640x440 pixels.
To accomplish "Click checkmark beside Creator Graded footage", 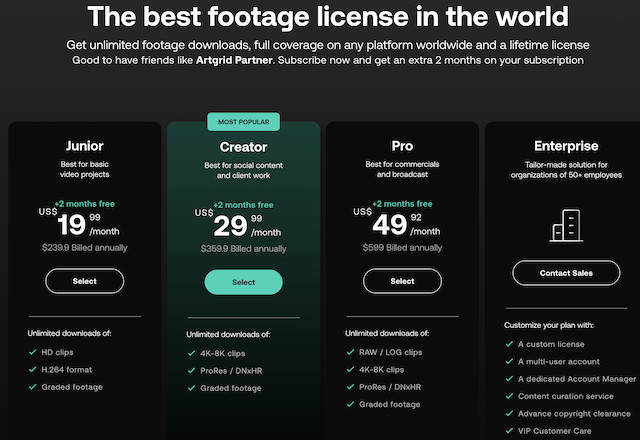I will (191, 388).
